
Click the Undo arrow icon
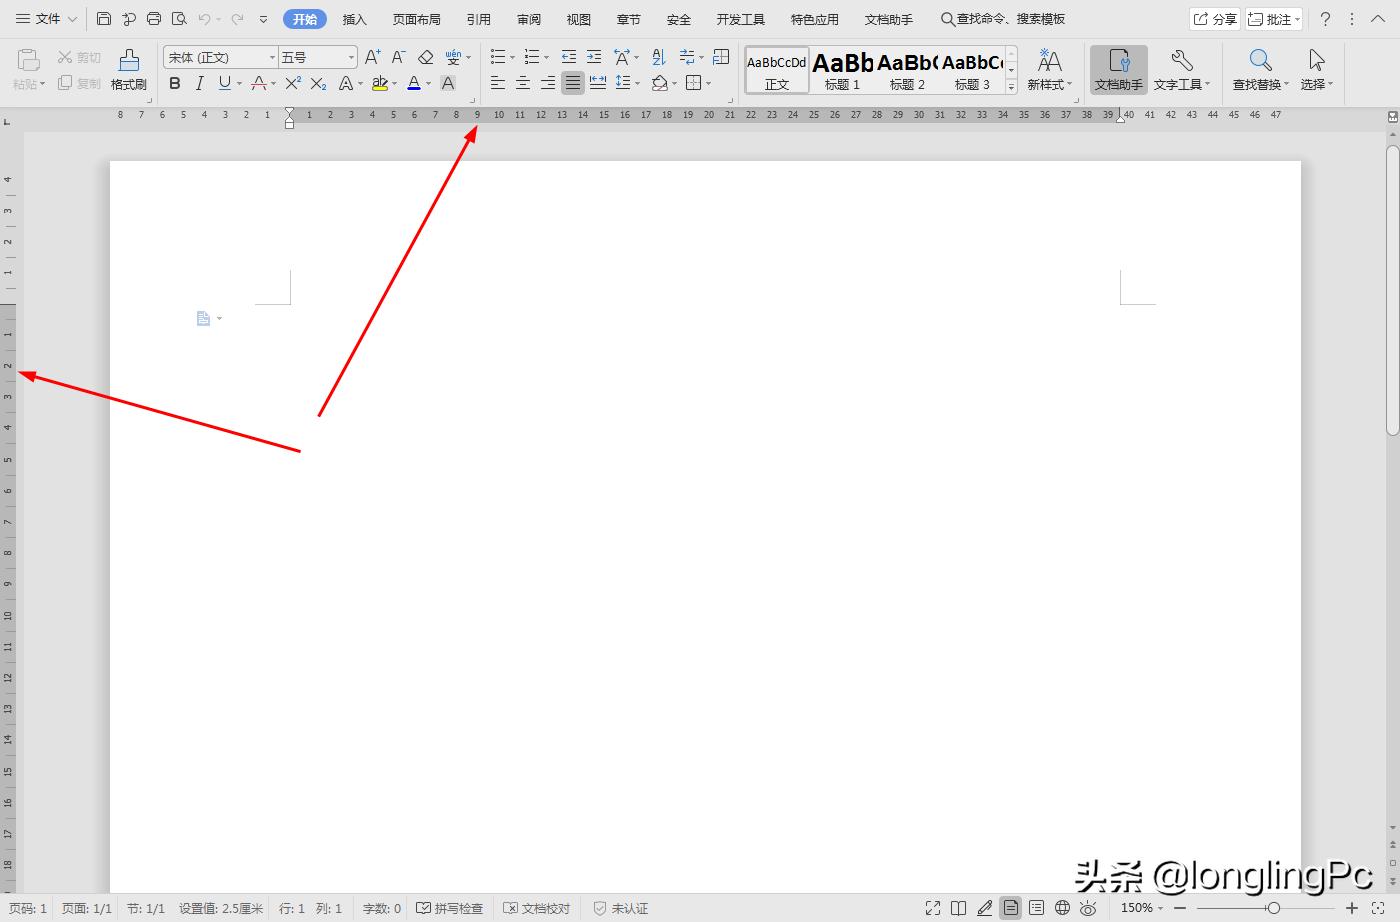click(204, 19)
